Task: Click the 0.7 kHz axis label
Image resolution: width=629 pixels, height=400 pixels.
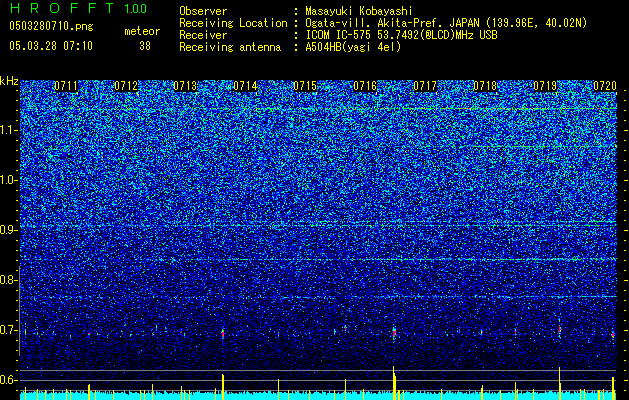Action: 9,330
